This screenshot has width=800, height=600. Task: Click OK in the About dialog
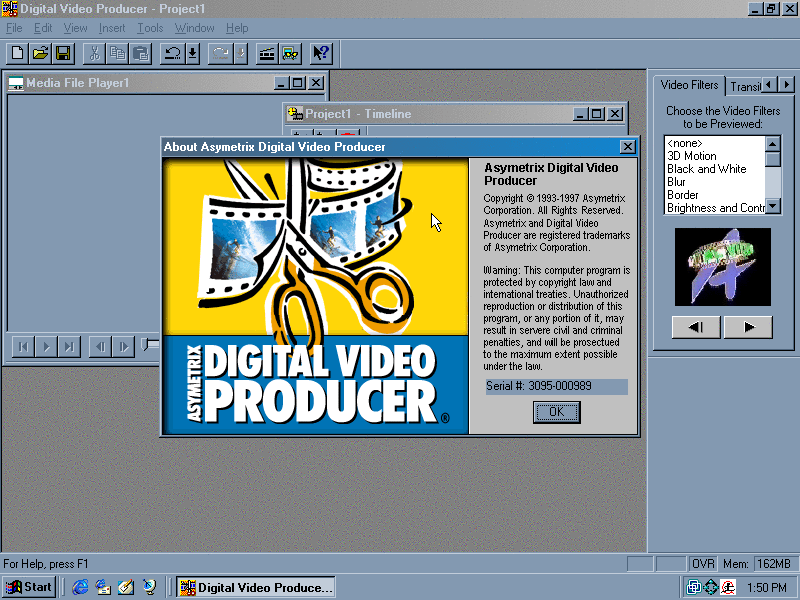click(557, 412)
